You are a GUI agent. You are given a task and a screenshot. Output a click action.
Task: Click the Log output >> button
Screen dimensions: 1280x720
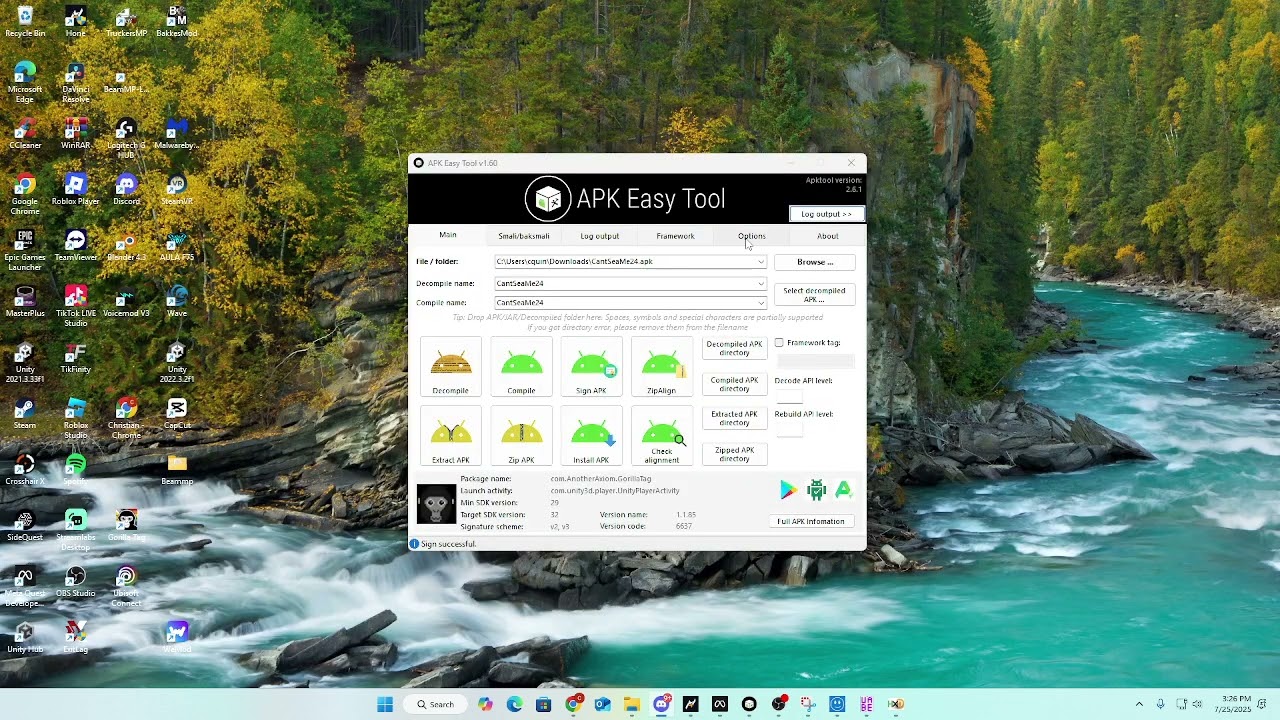coord(826,214)
